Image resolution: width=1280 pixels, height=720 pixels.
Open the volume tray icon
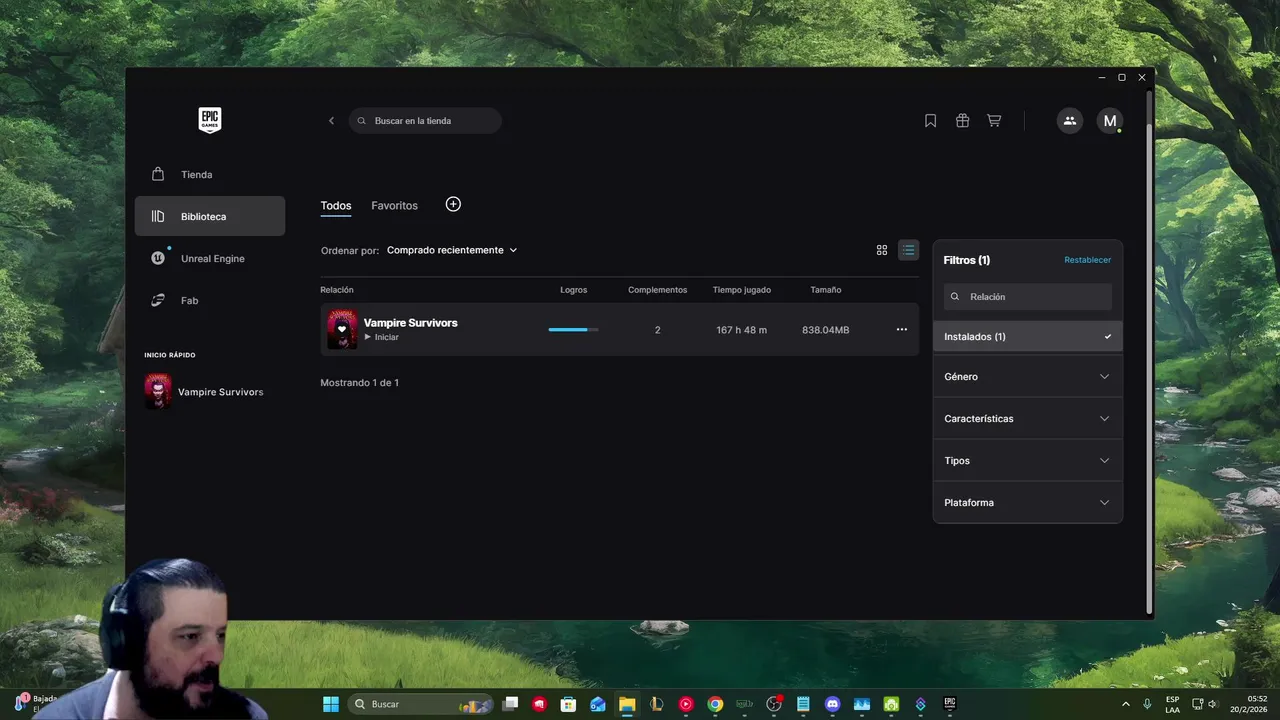point(1213,704)
